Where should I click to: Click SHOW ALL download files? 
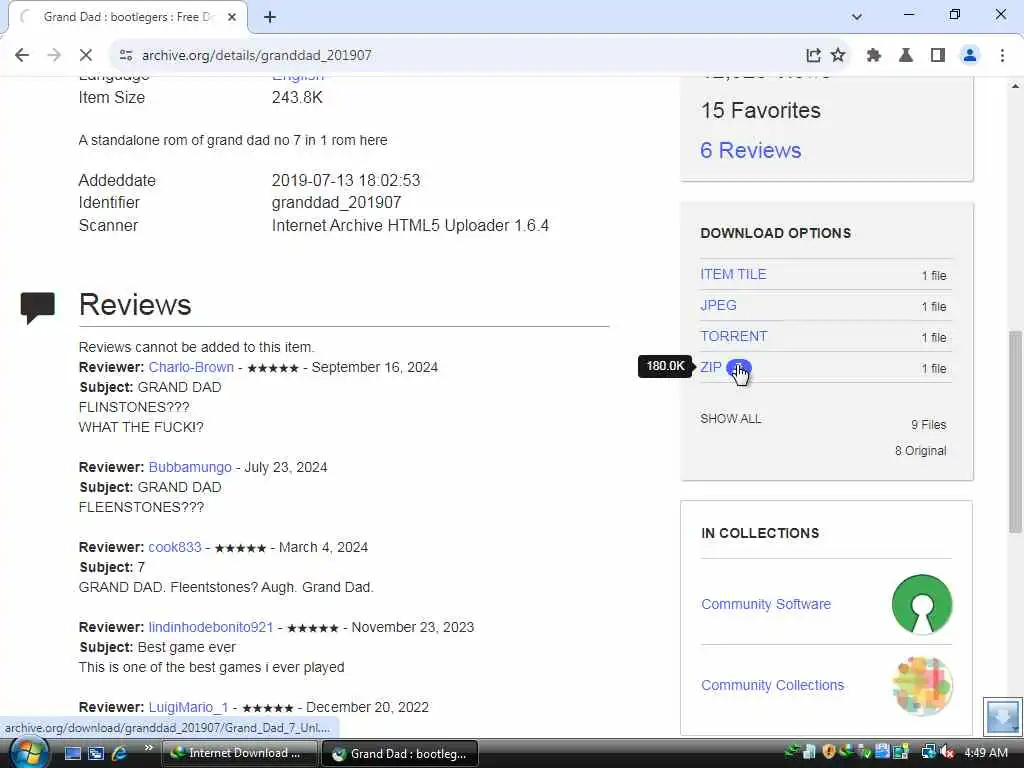(731, 419)
